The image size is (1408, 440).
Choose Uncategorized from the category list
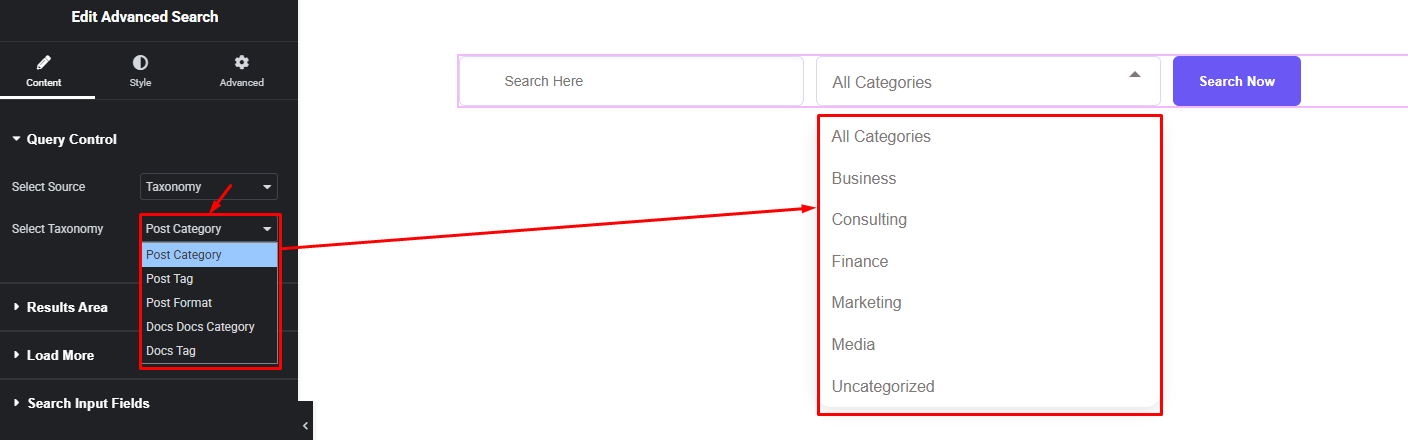click(x=883, y=386)
